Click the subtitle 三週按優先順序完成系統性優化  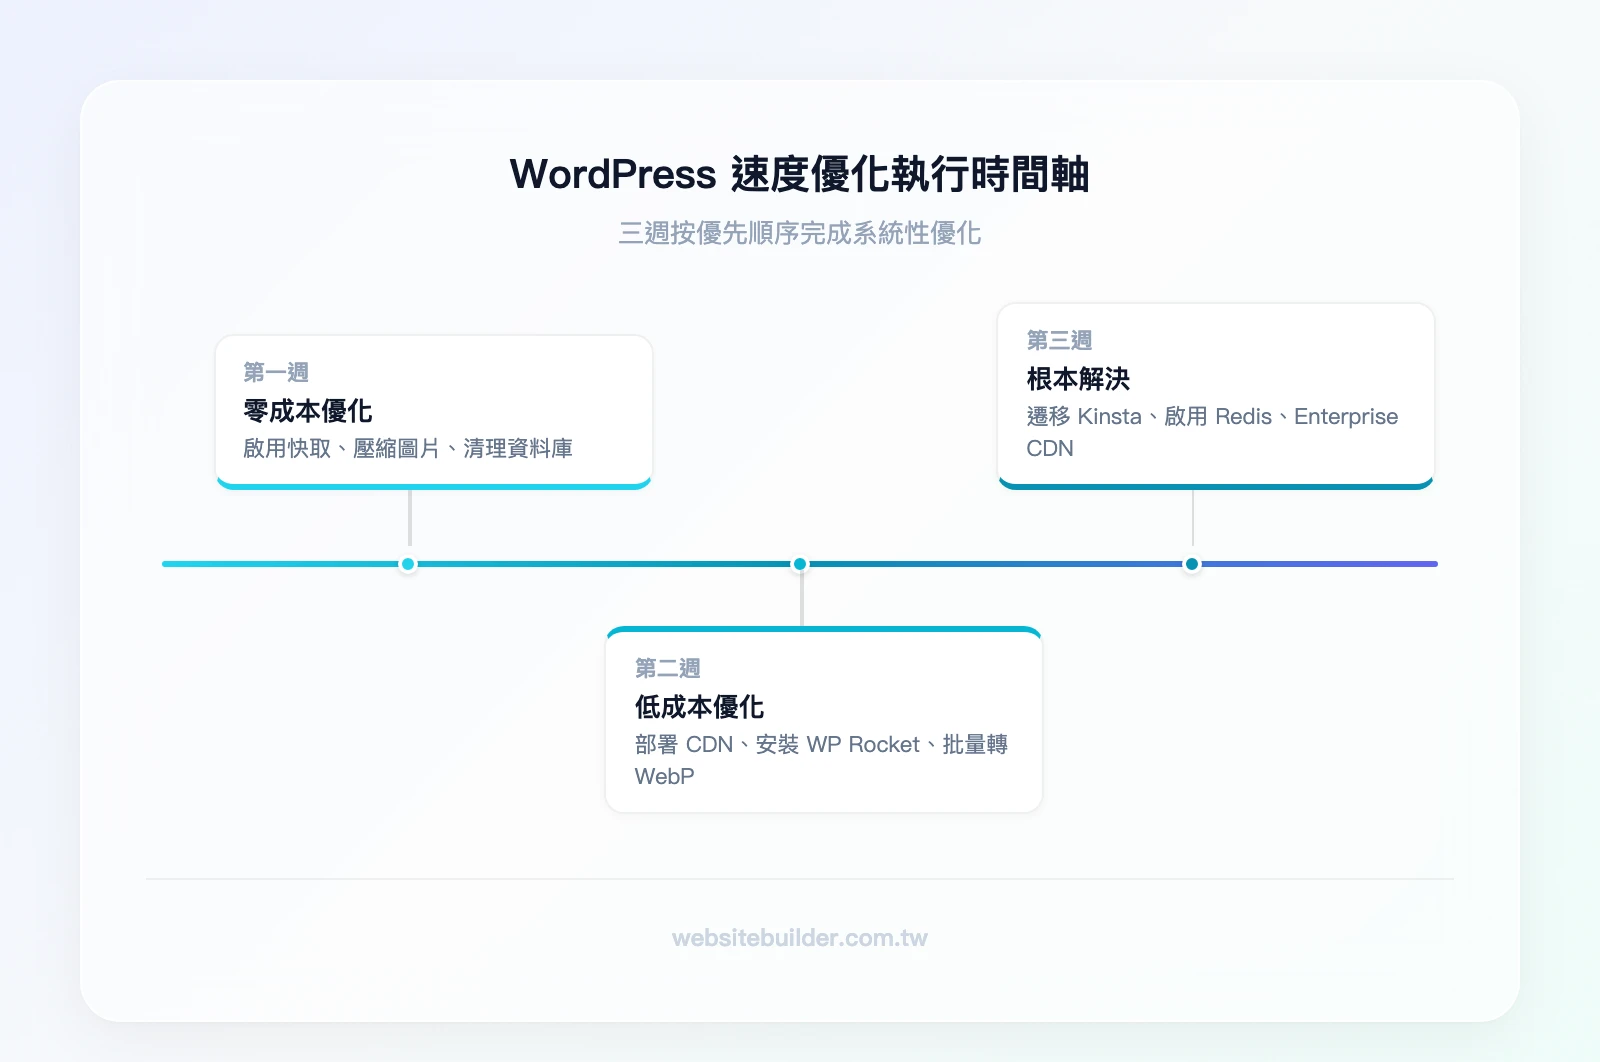pyautogui.click(x=799, y=234)
